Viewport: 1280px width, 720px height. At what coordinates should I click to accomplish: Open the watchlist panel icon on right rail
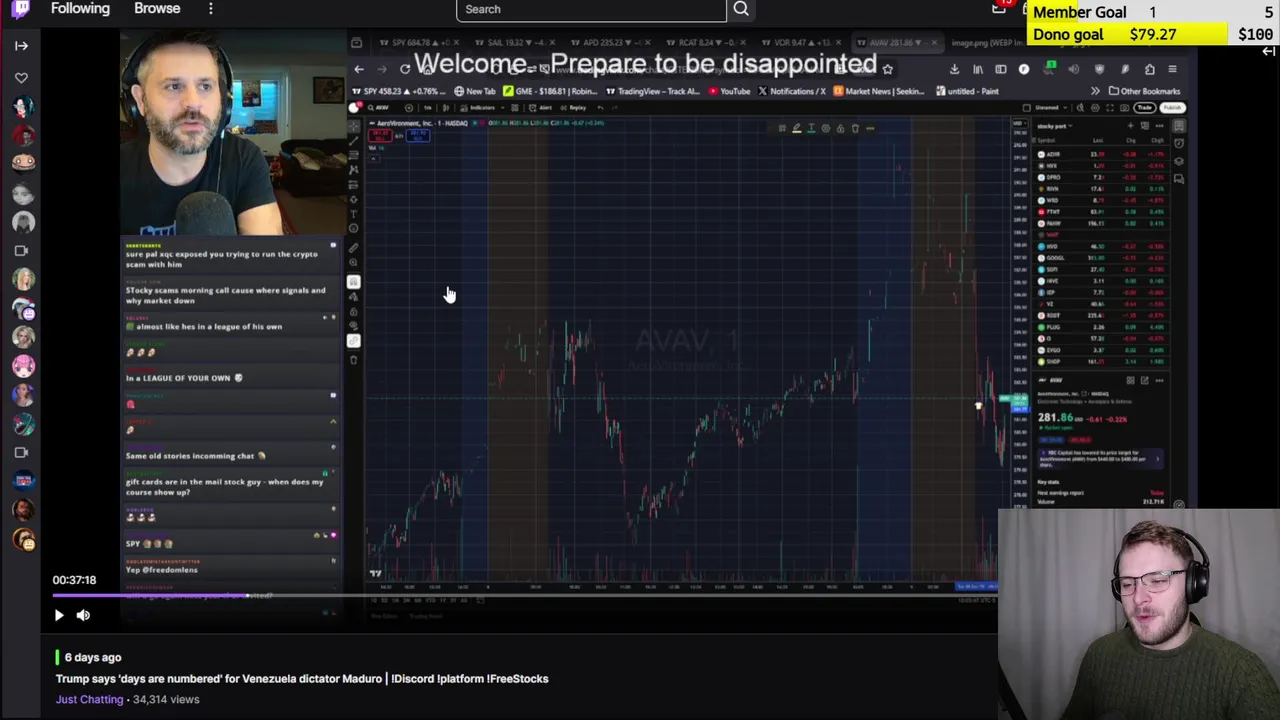click(1179, 126)
